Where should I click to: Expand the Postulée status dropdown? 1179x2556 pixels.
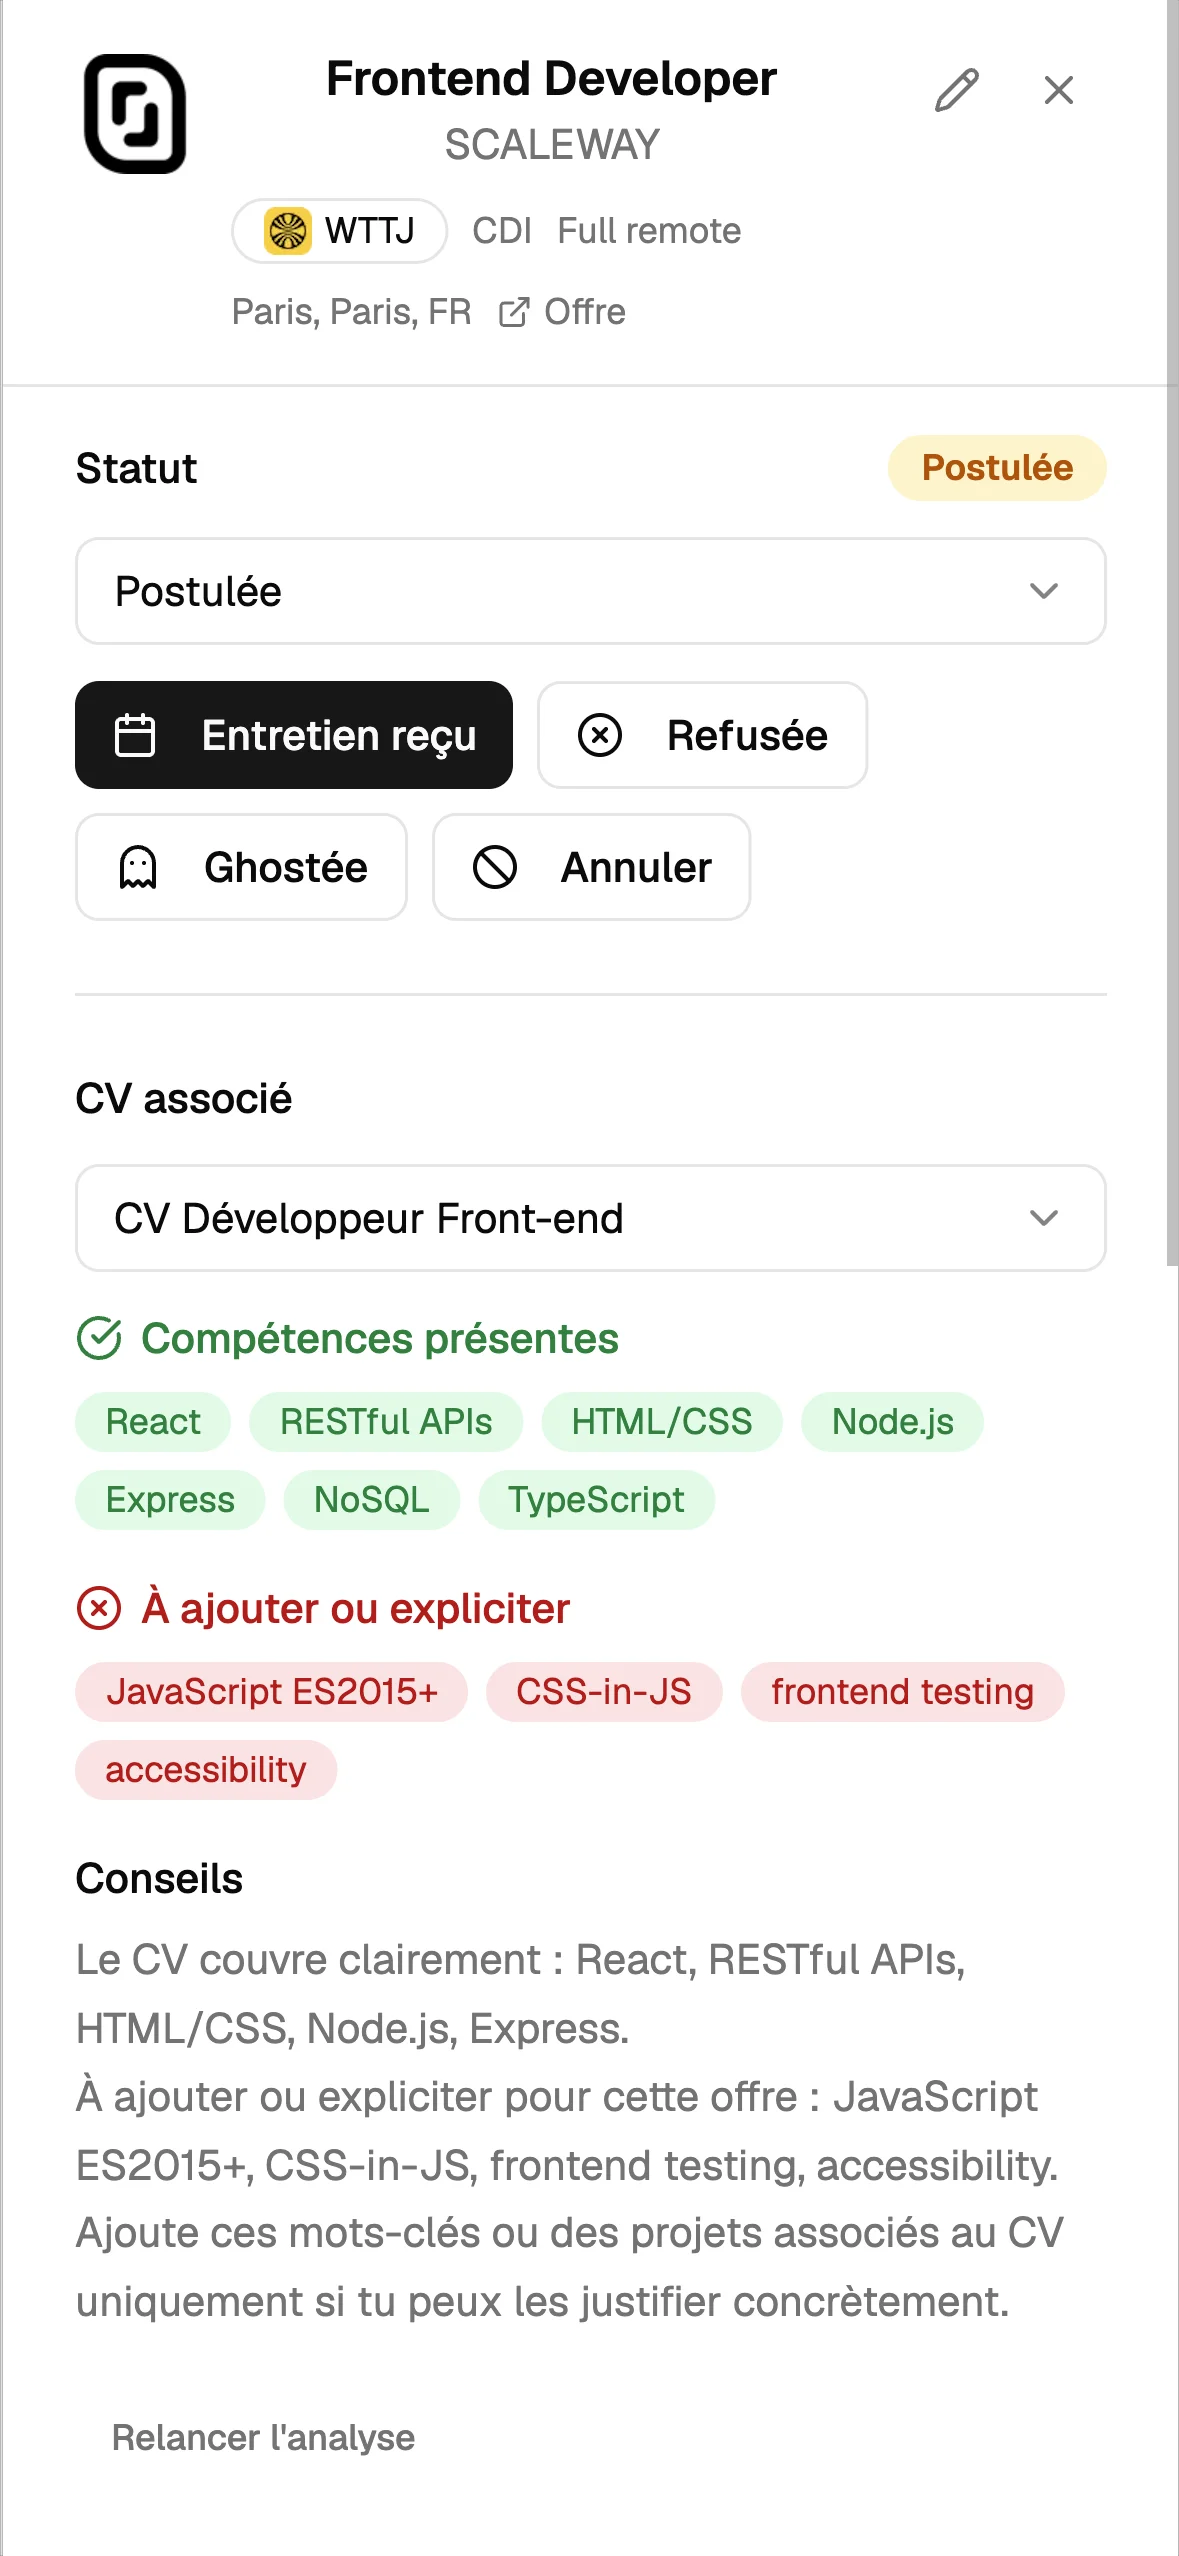[x=590, y=591]
